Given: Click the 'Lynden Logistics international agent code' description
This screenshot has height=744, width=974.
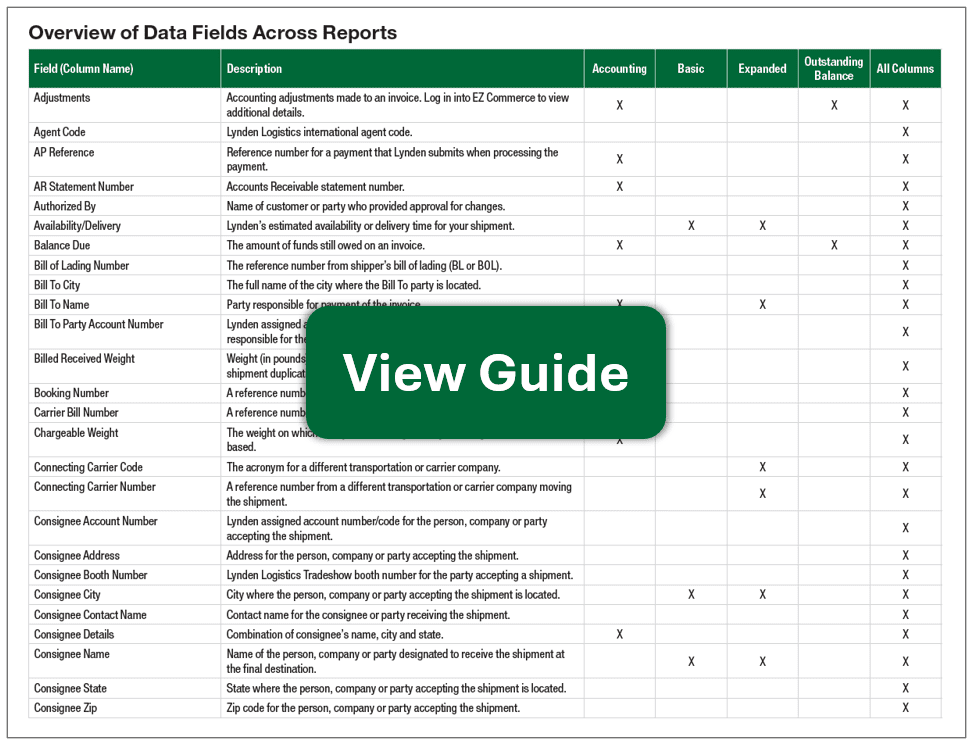Looking at the screenshot, I should click(319, 132).
